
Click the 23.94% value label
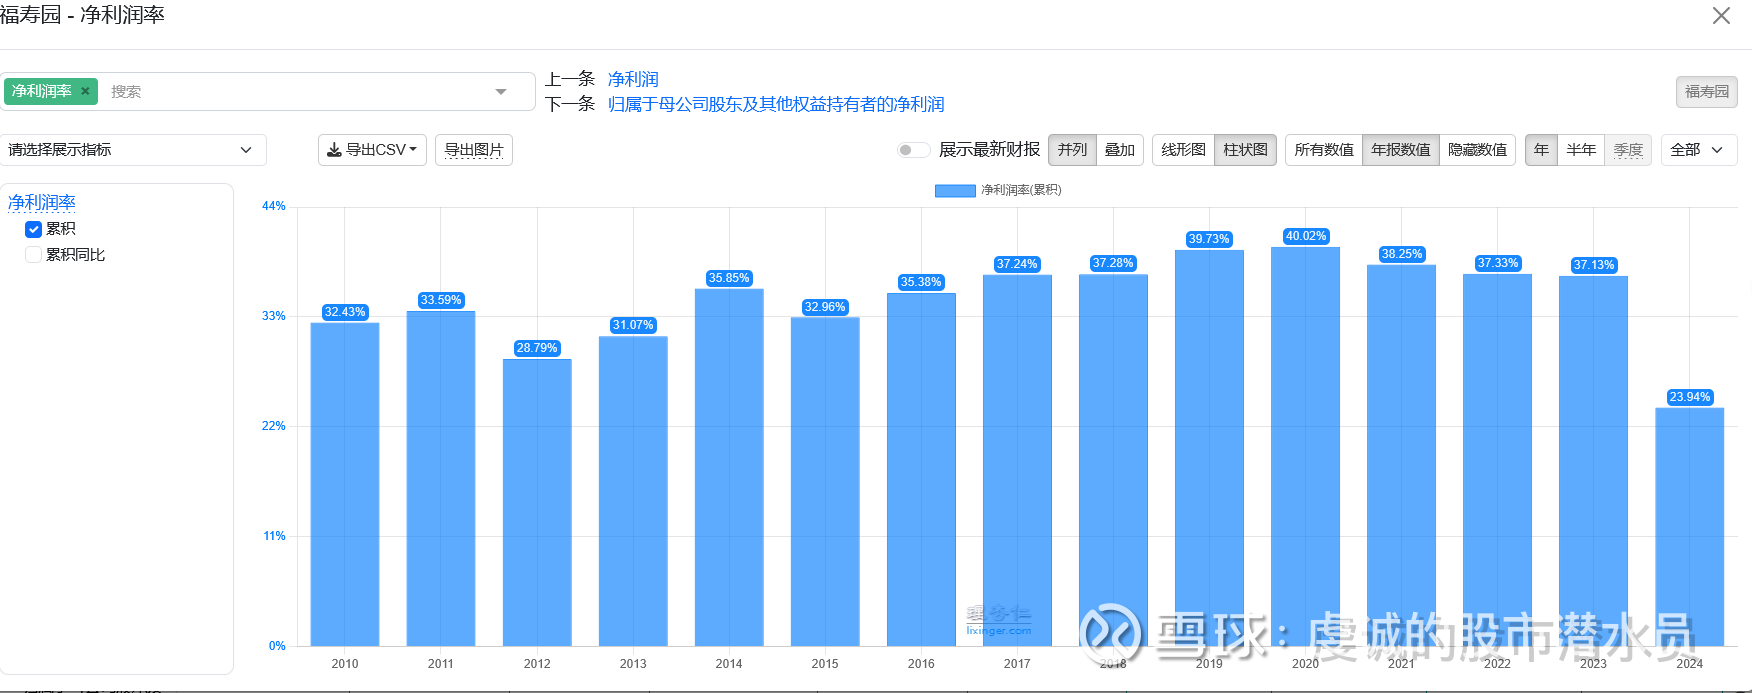point(1690,397)
